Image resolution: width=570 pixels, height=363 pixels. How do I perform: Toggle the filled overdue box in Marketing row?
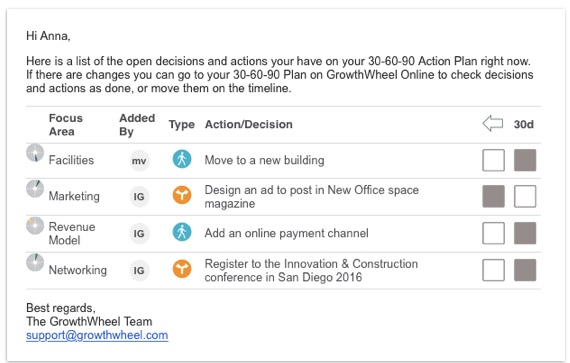tap(493, 196)
